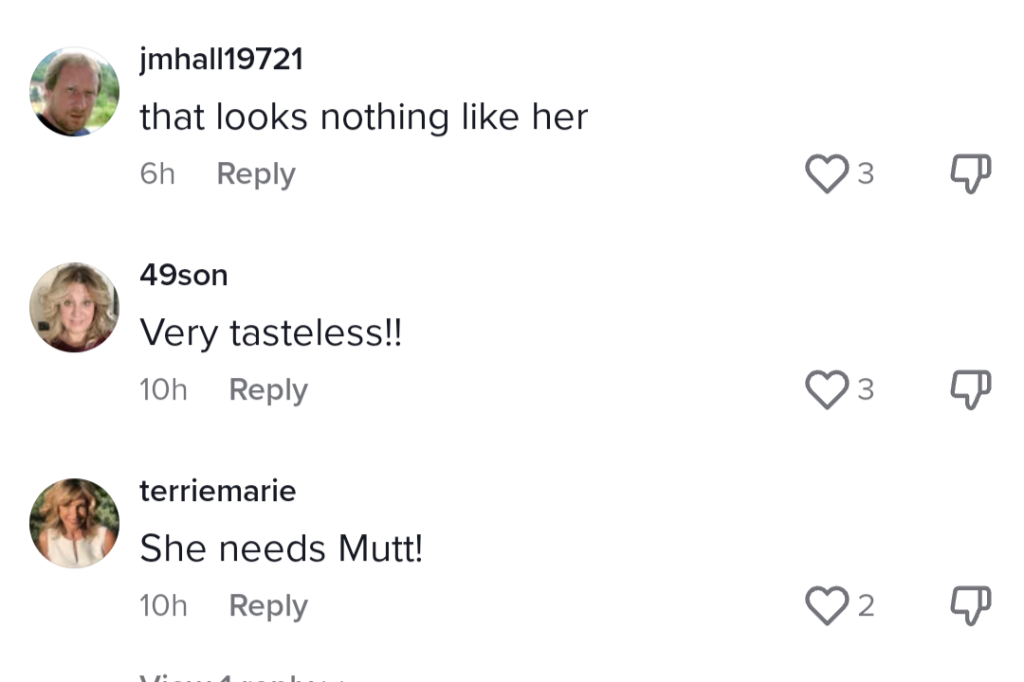The image size is (1024, 682).
Task: Click the 'that looks nothing like her' comment text
Action: point(364,118)
